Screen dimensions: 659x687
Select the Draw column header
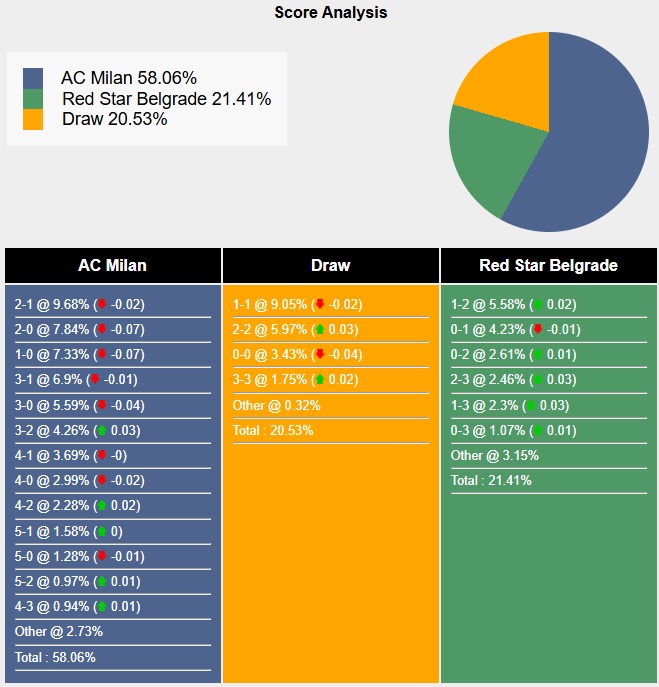[x=331, y=266]
